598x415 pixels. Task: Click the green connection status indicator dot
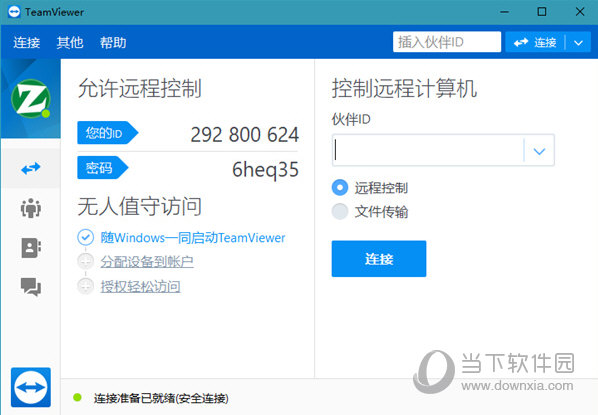[77, 397]
